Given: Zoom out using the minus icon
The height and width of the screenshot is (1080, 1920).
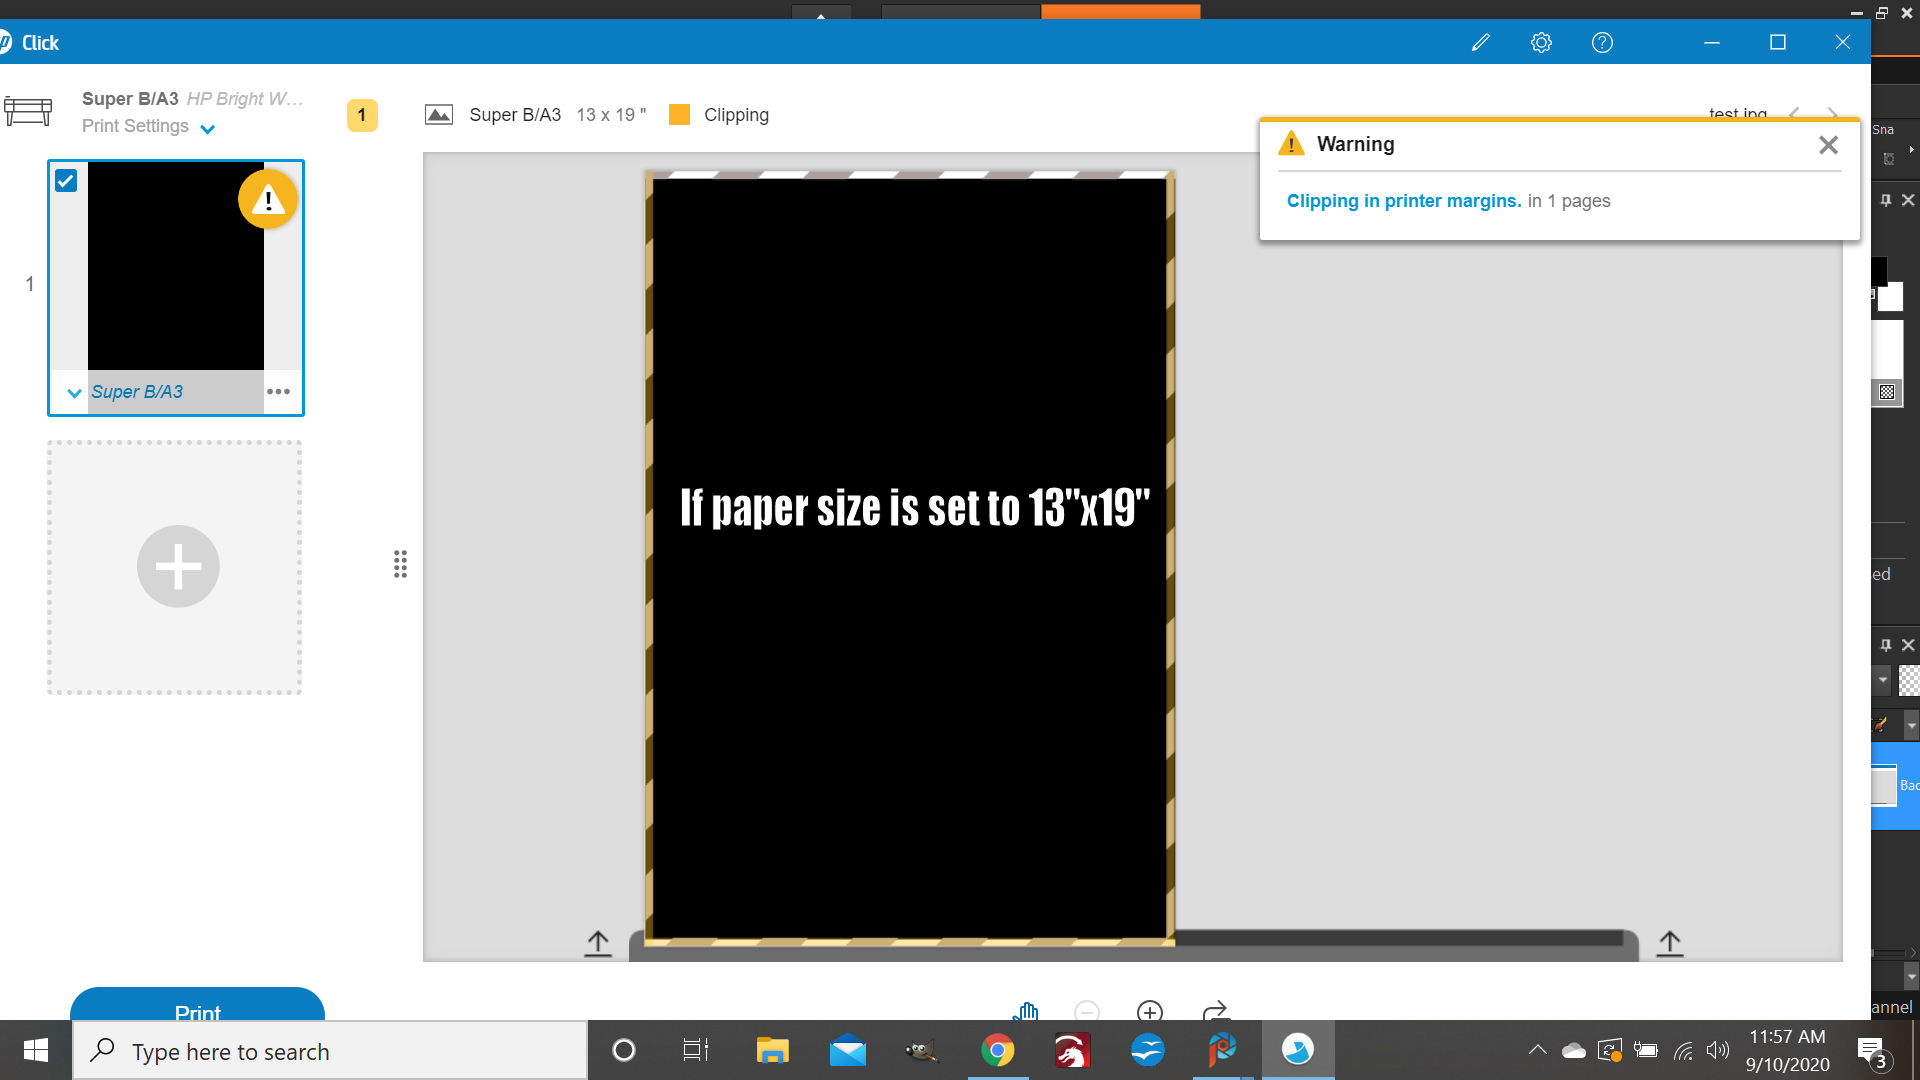Looking at the screenshot, I should [1086, 1012].
